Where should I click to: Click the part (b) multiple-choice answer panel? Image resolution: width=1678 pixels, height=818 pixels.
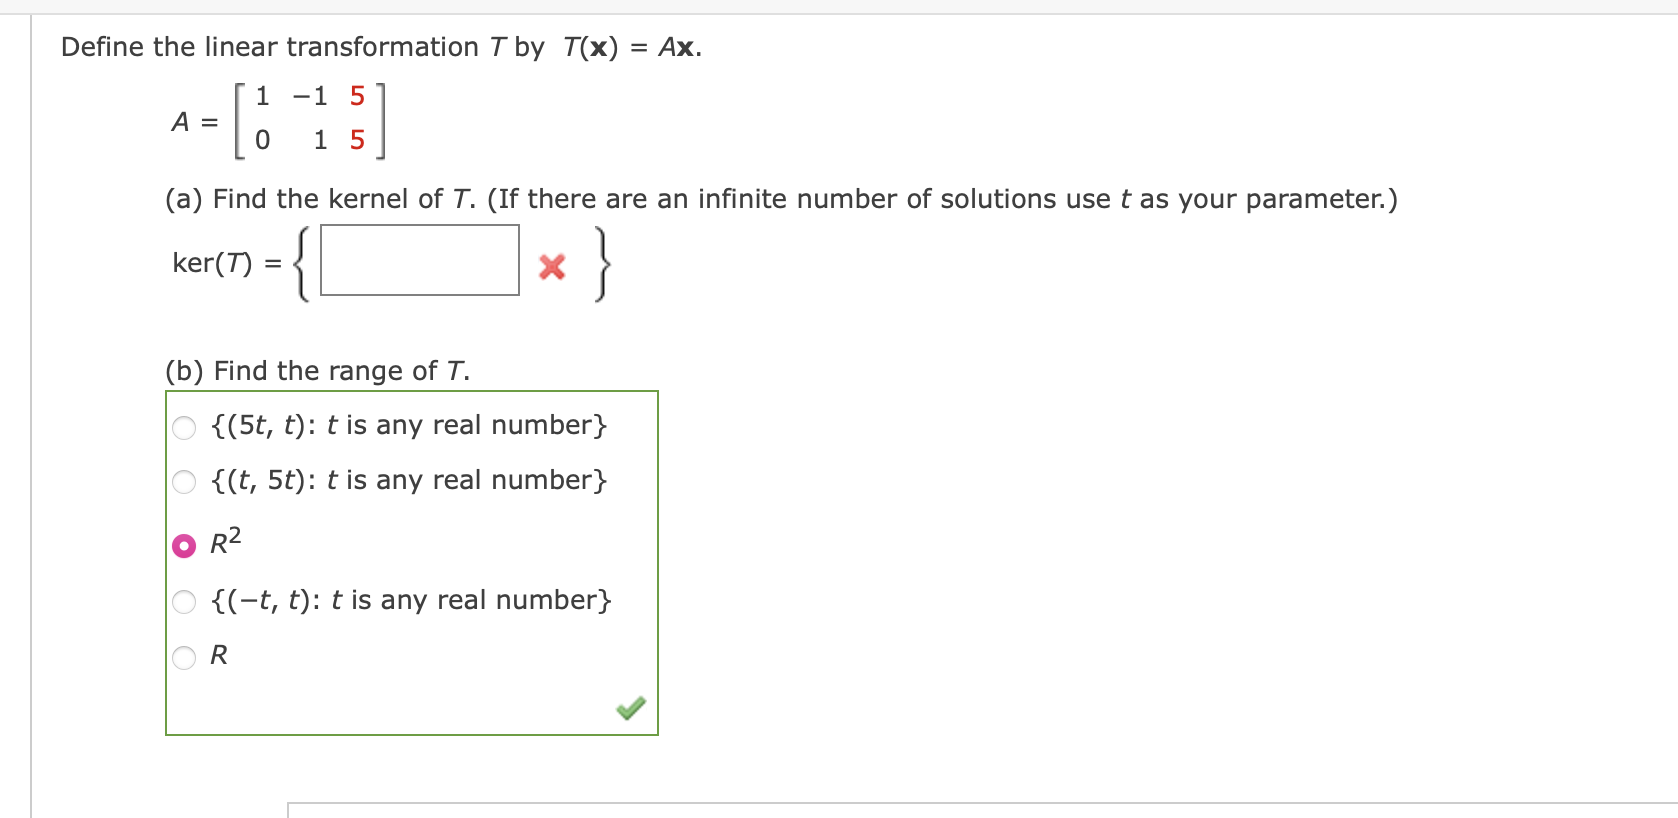(411, 562)
